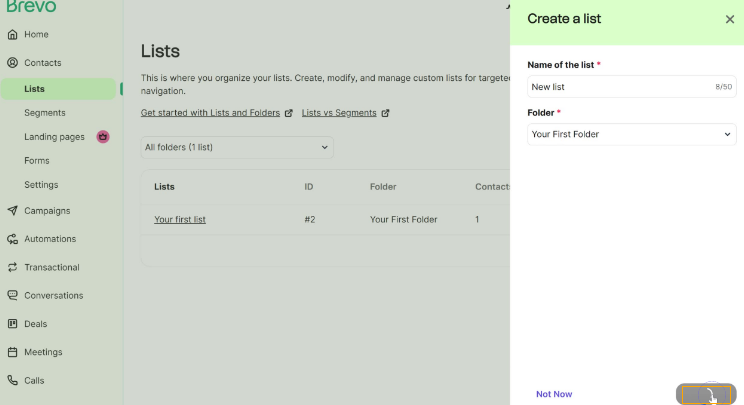This screenshot has height=405, width=744.
Task: Click the Home icon in sidebar
Action: (x=13, y=35)
